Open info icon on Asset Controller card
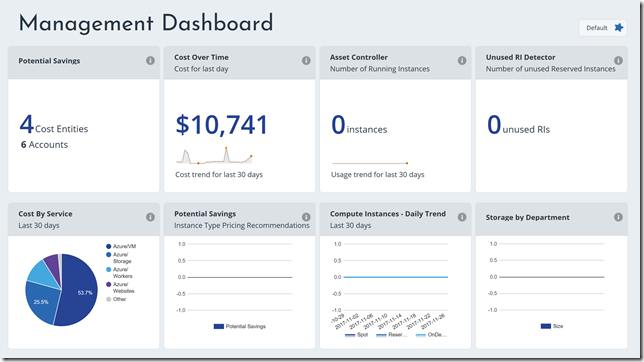644x362 pixels. (462, 61)
